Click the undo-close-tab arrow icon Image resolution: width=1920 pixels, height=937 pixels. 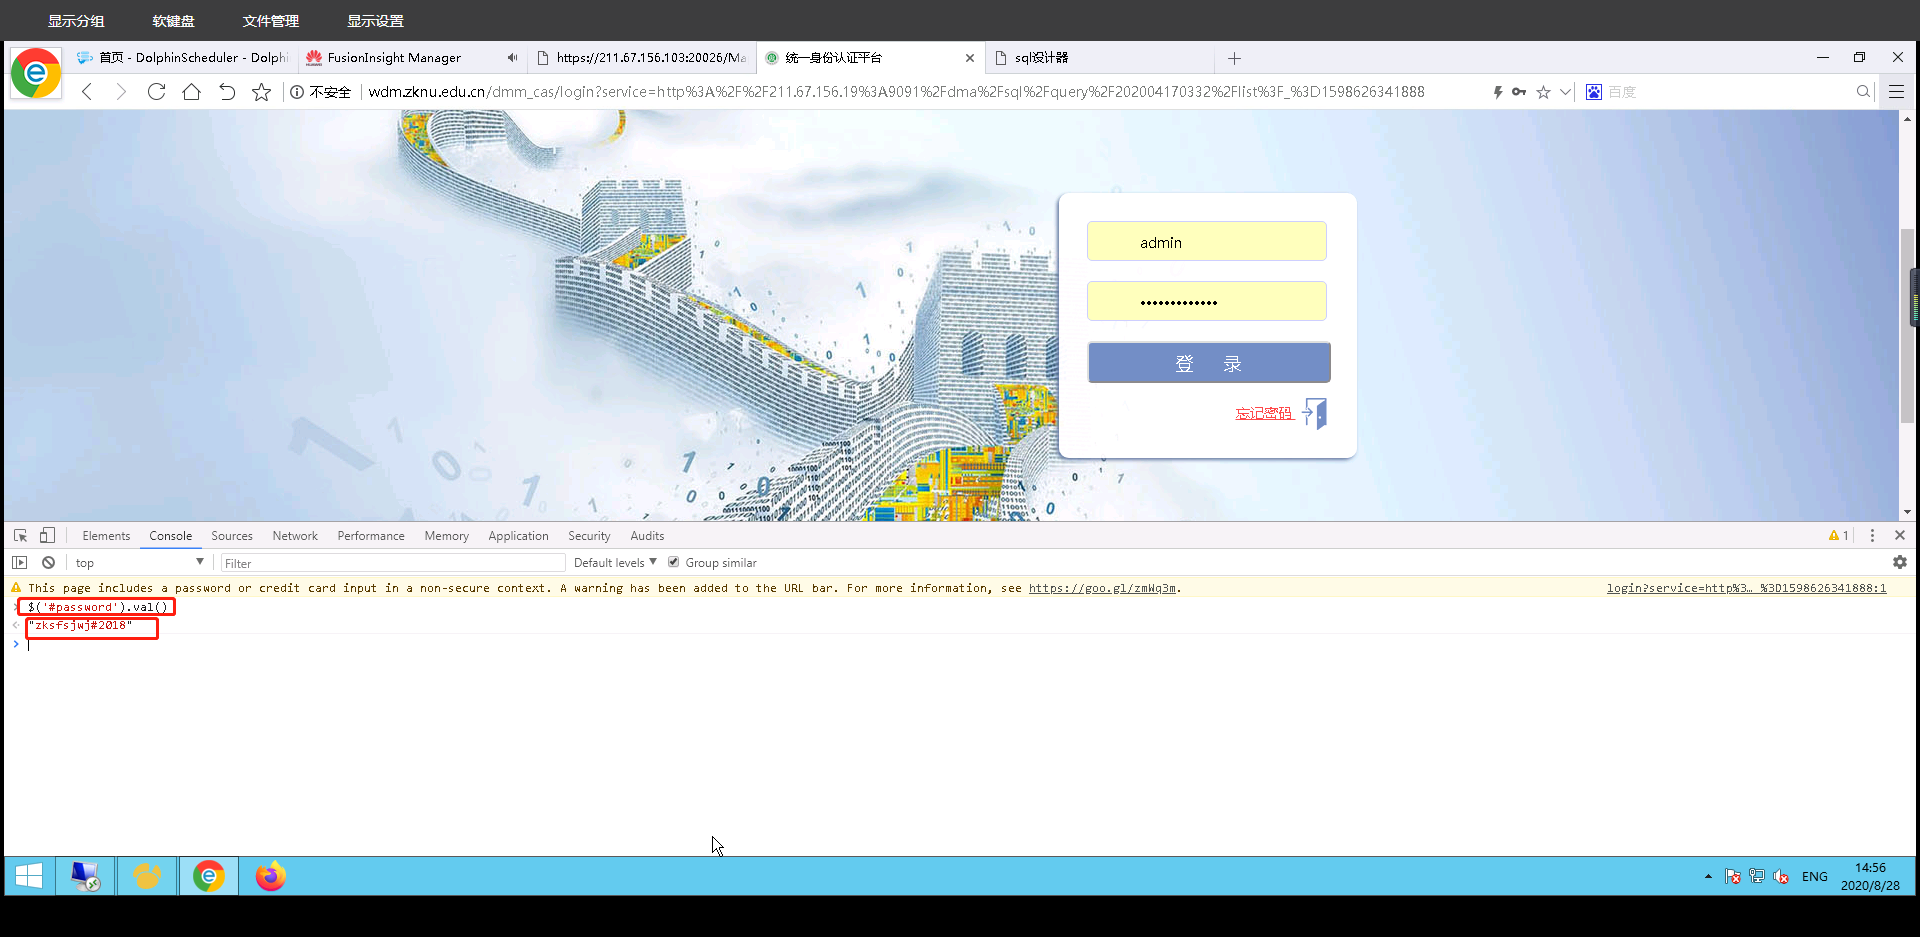click(227, 92)
